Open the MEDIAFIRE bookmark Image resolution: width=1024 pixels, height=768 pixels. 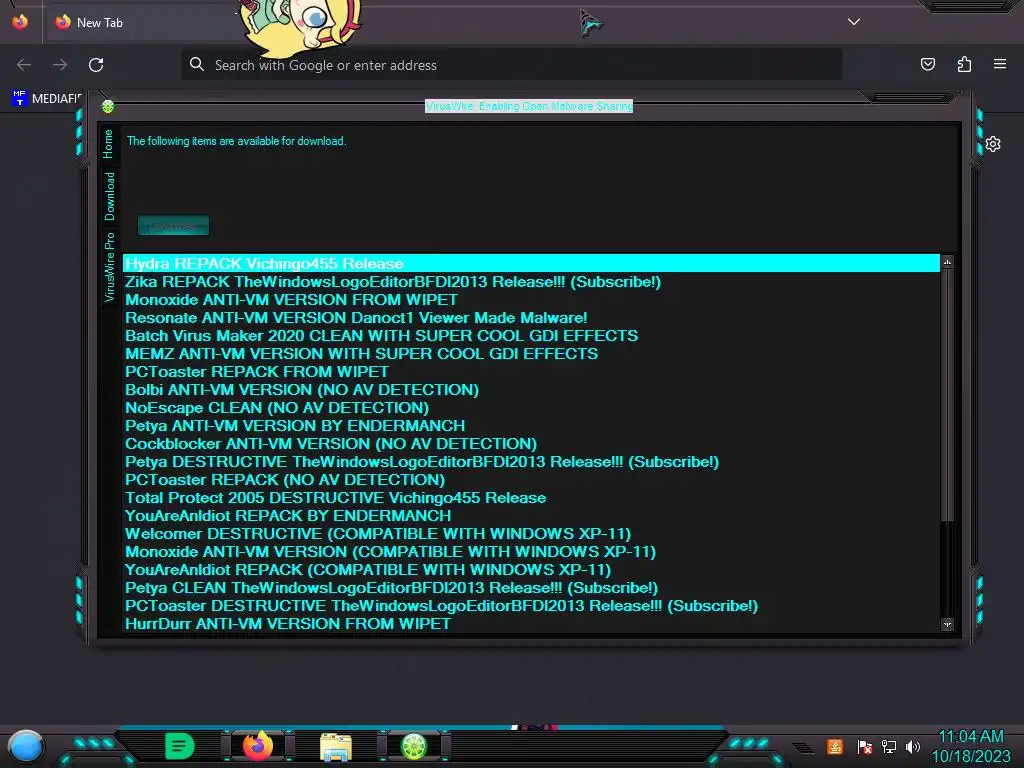[x=46, y=99]
